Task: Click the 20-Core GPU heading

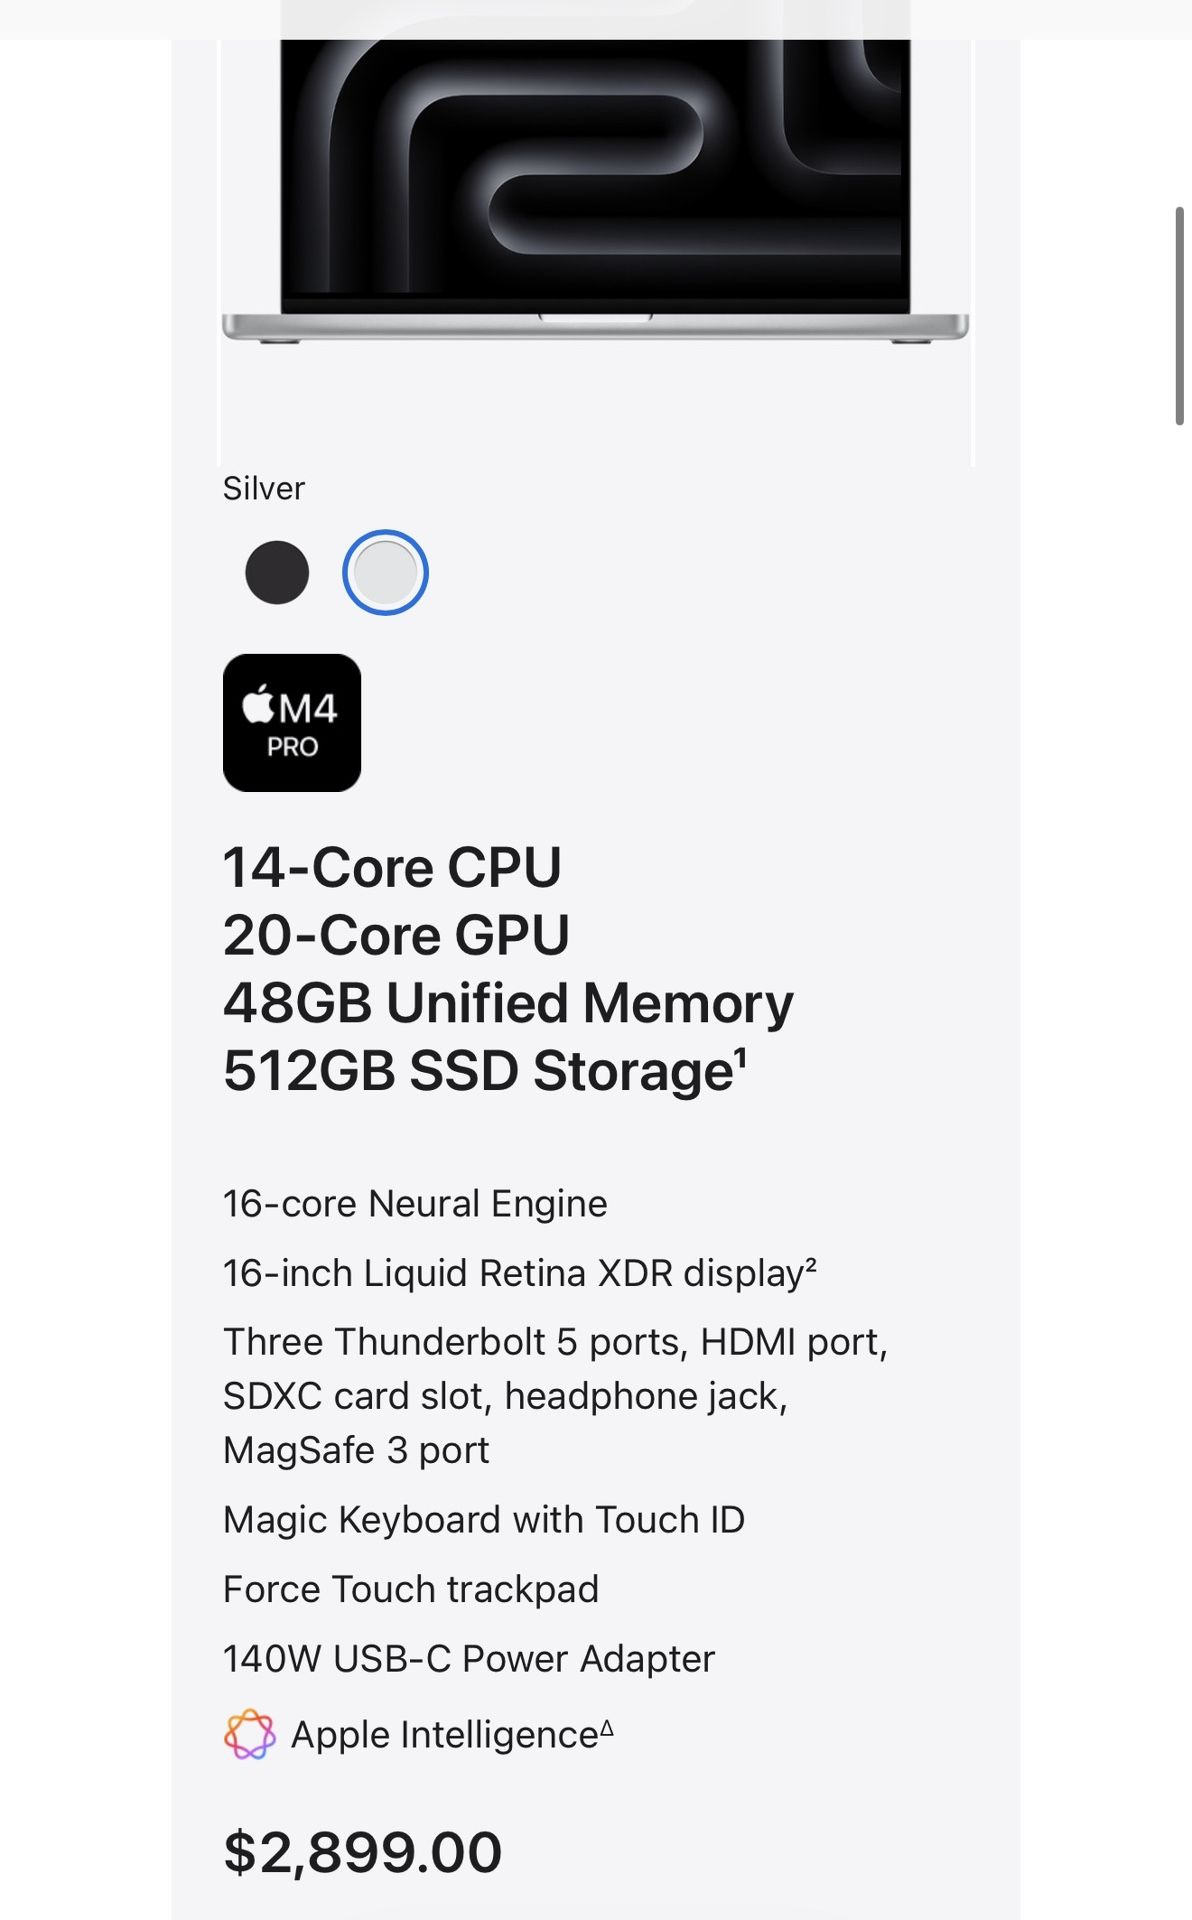Action: pyautogui.click(x=396, y=935)
